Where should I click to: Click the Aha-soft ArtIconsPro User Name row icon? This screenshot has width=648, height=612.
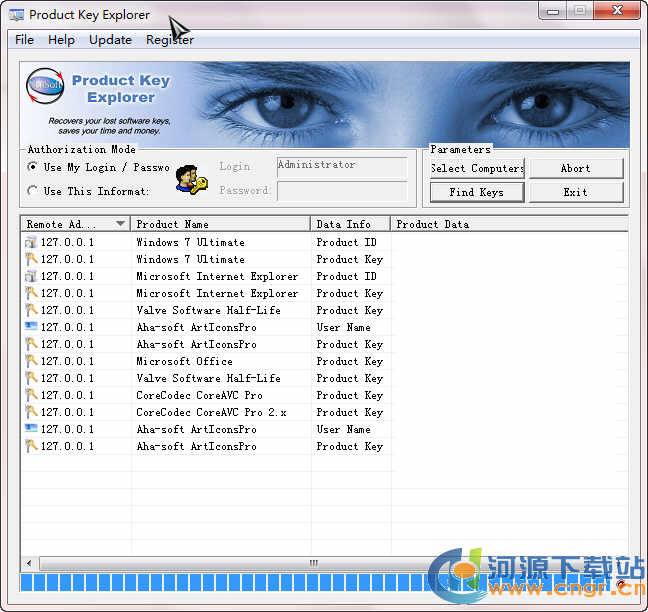point(30,327)
